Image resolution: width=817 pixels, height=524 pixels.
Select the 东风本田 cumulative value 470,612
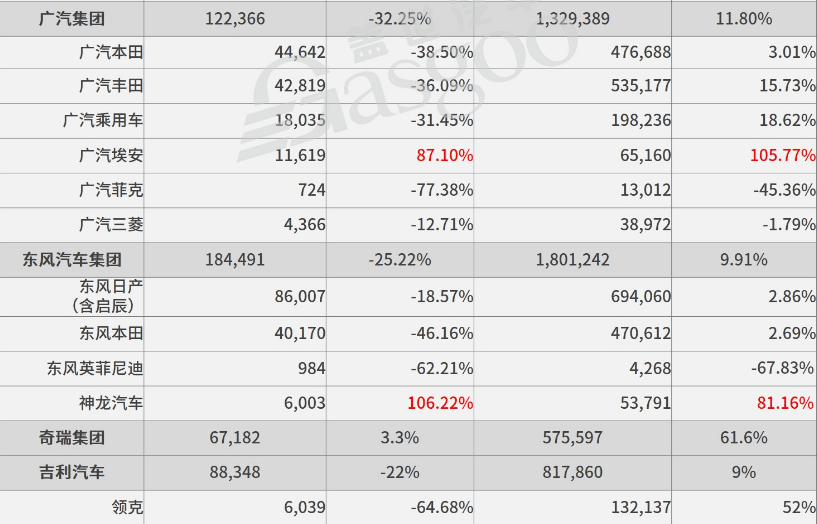pos(641,333)
